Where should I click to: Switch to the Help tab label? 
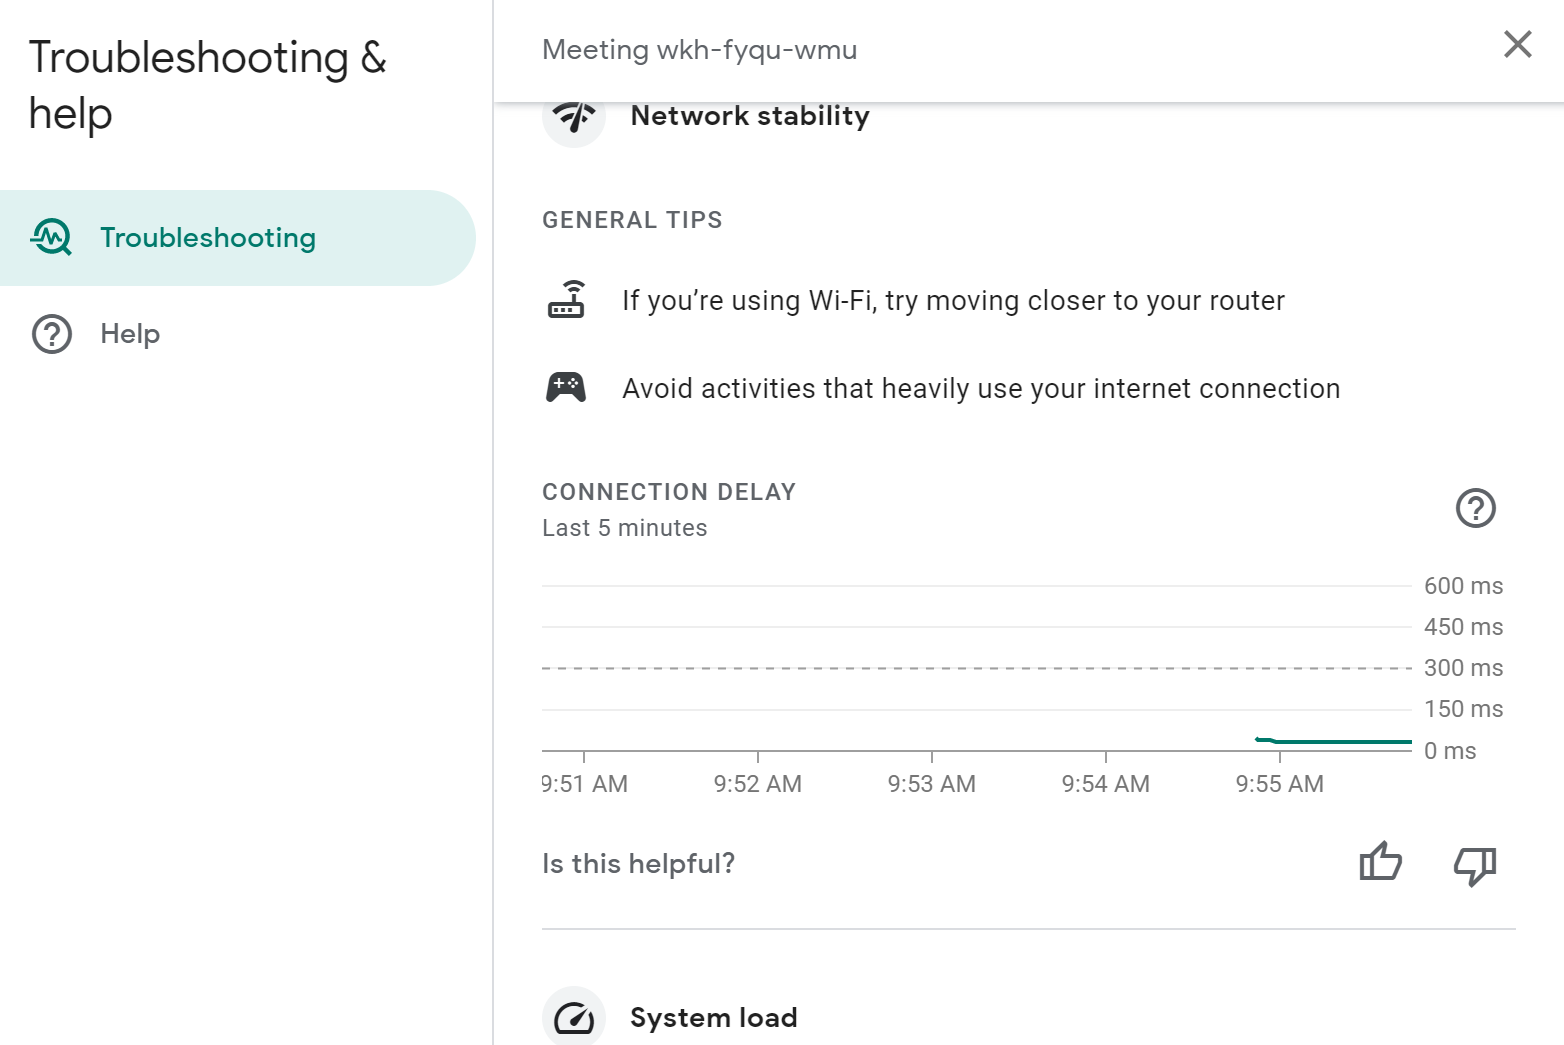pyautogui.click(x=130, y=334)
